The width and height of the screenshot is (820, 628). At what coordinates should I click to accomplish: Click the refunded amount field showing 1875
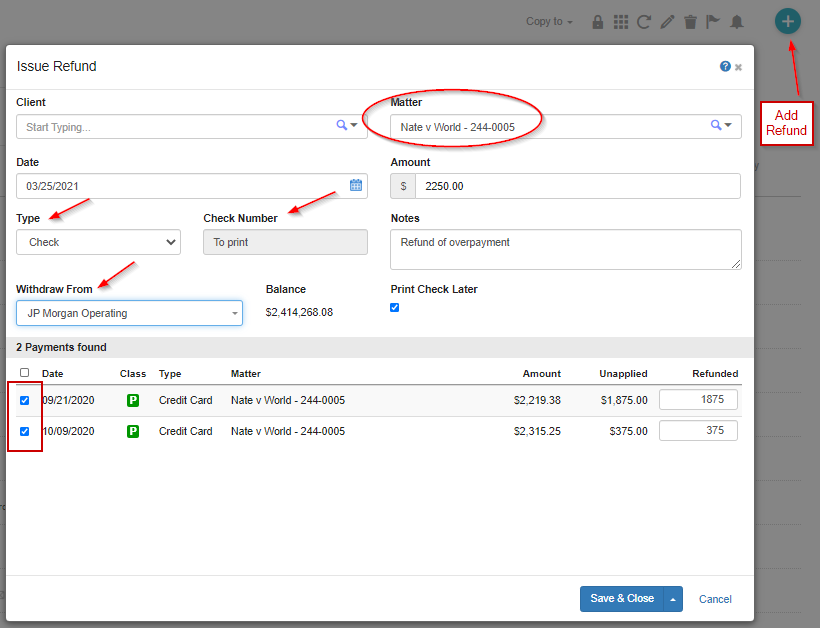[698, 399]
